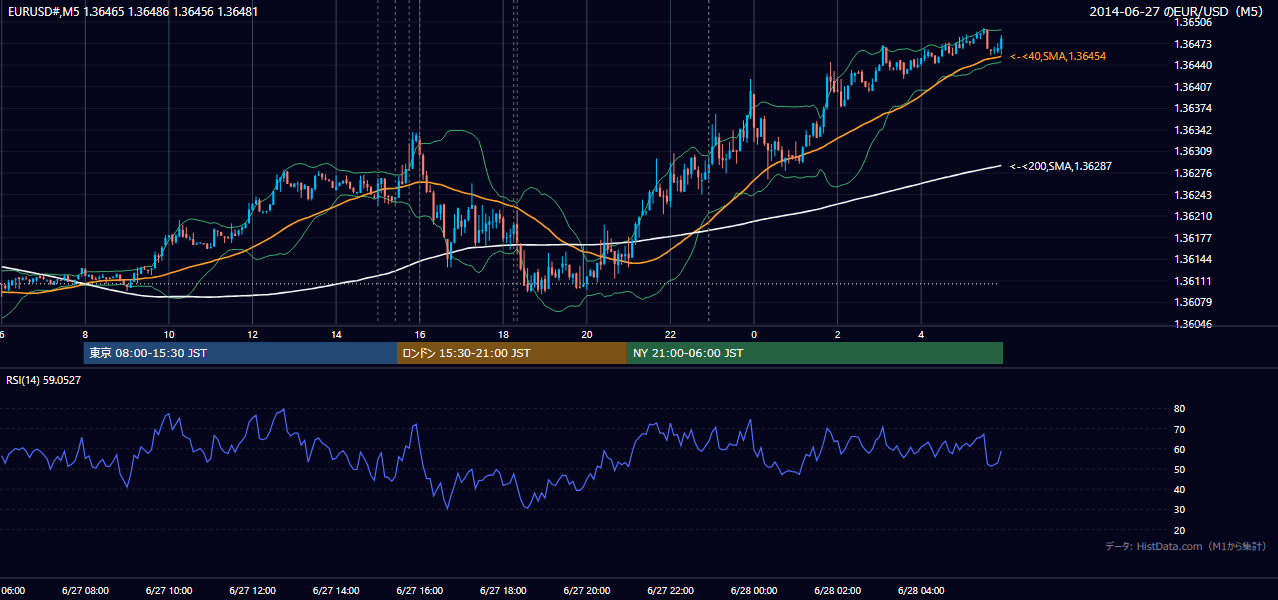Click the 6/27 08:00 time label

tap(85, 590)
